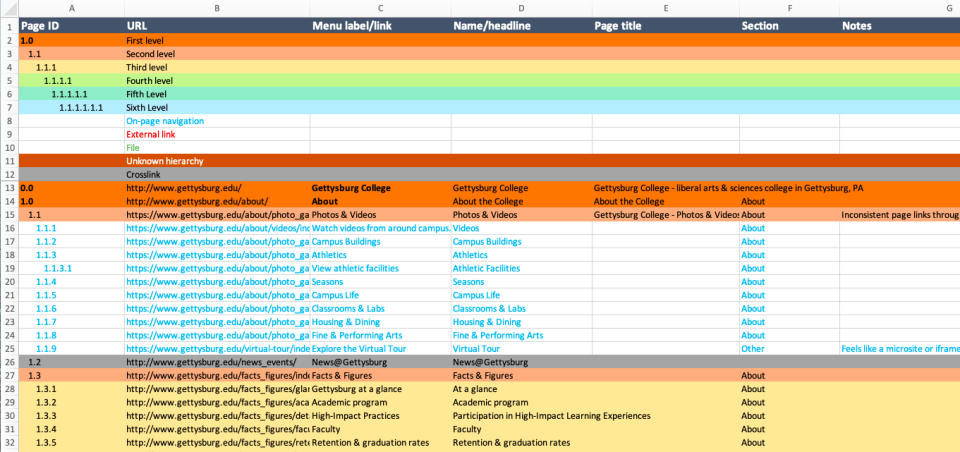This screenshot has height=452, width=960.
Task: Select the 'Second level' legend cell
Action: 217,54
